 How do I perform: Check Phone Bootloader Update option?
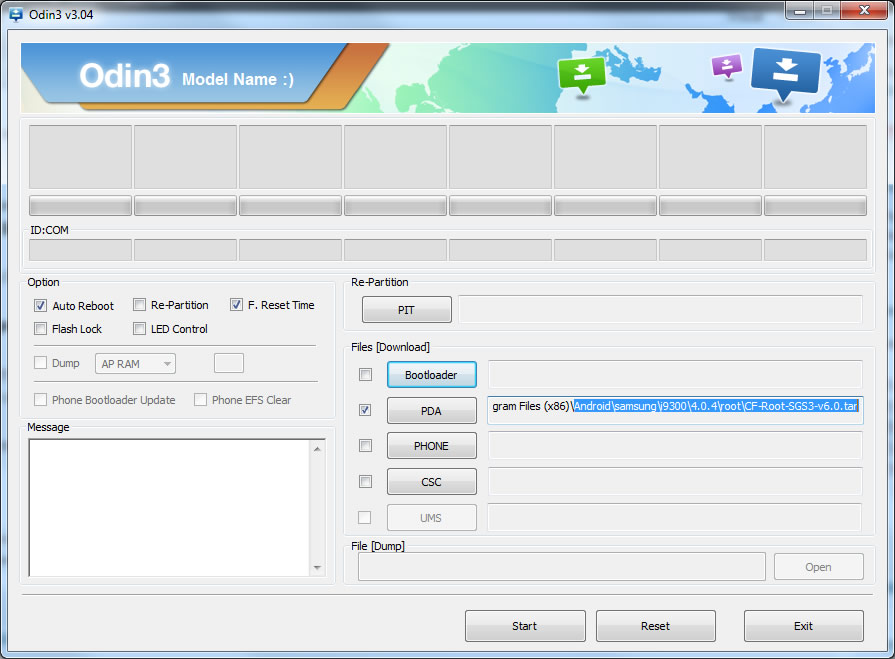40,399
